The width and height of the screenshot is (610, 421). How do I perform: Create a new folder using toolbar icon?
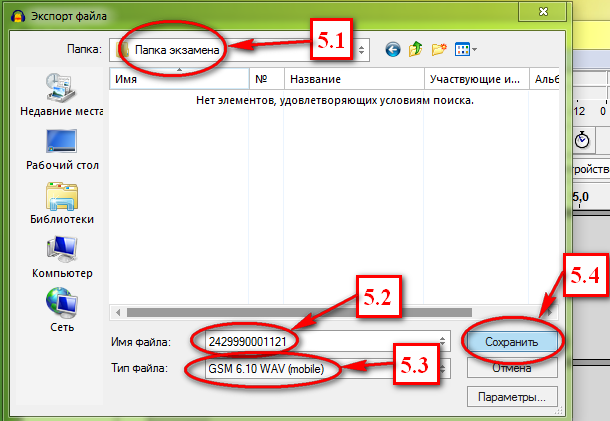(439, 48)
